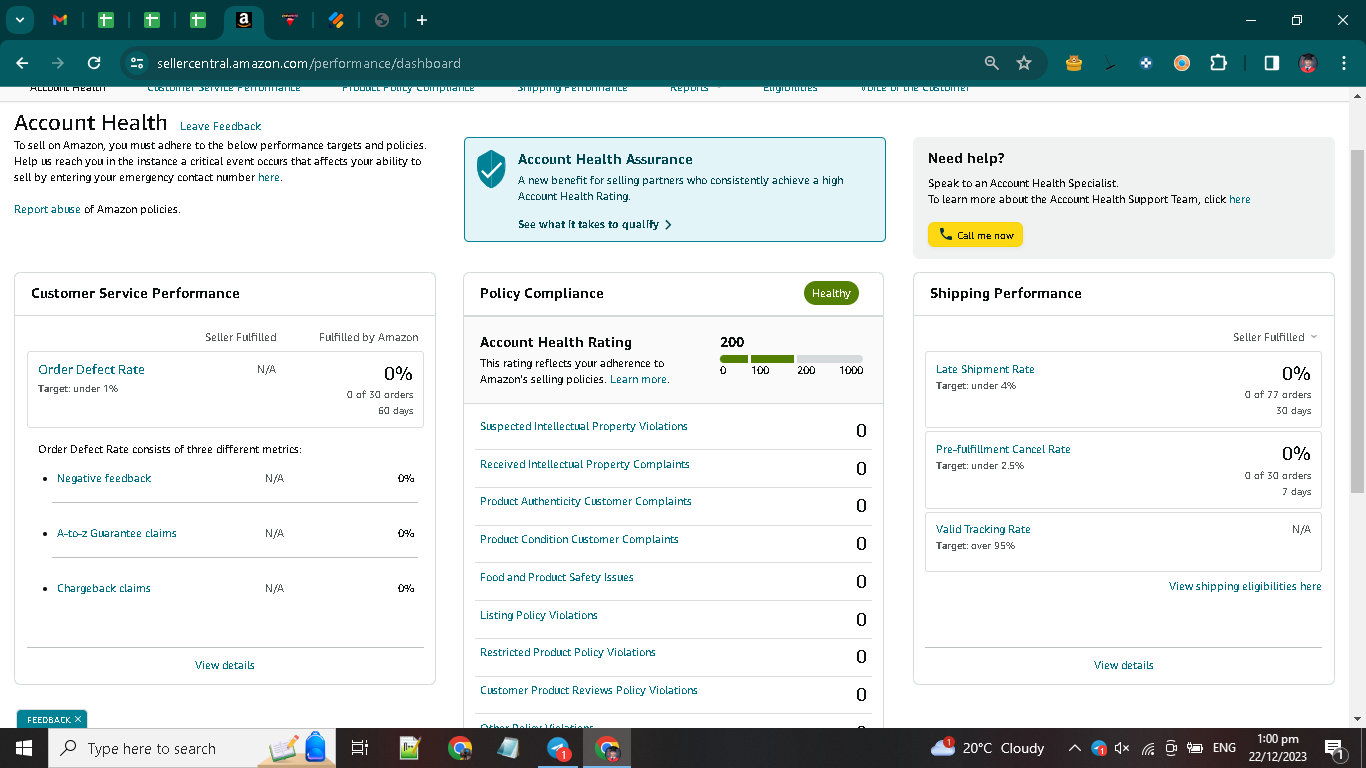View site information icon in address bar
Screen dimensions: 1366x768
tap(137, 63)
